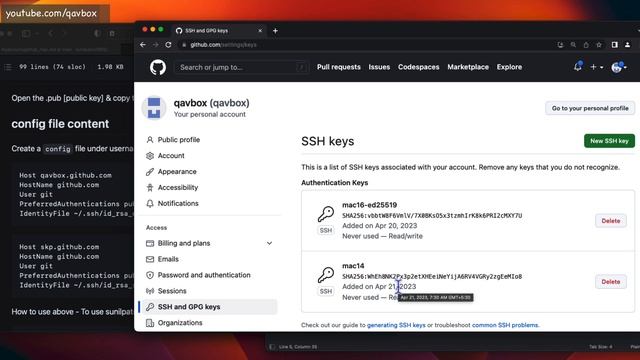Screen dimensions: 640x360
Task: Click the mac14 key title
Action: coord(353,266)
